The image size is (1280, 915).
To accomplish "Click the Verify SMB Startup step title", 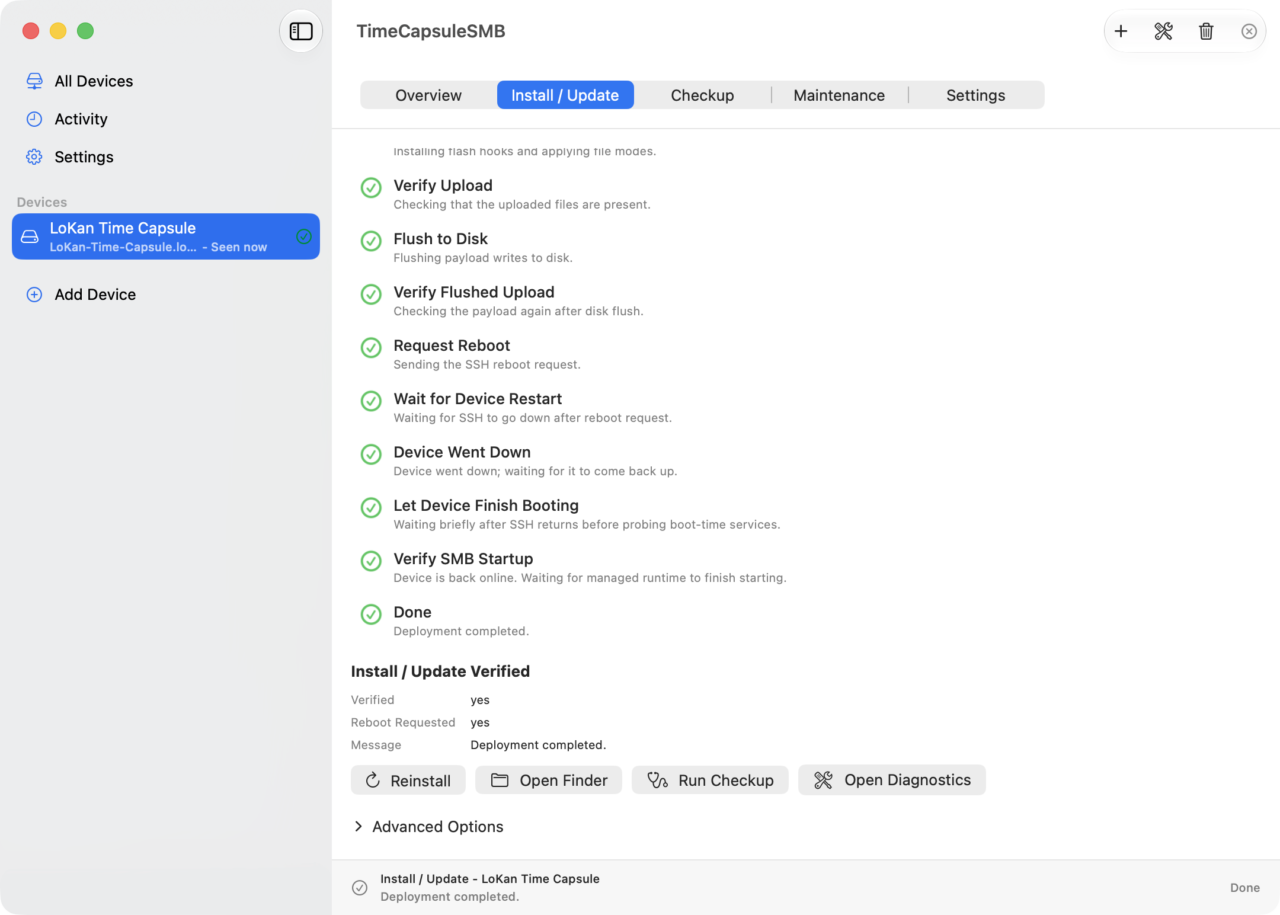I will [463, 559].
